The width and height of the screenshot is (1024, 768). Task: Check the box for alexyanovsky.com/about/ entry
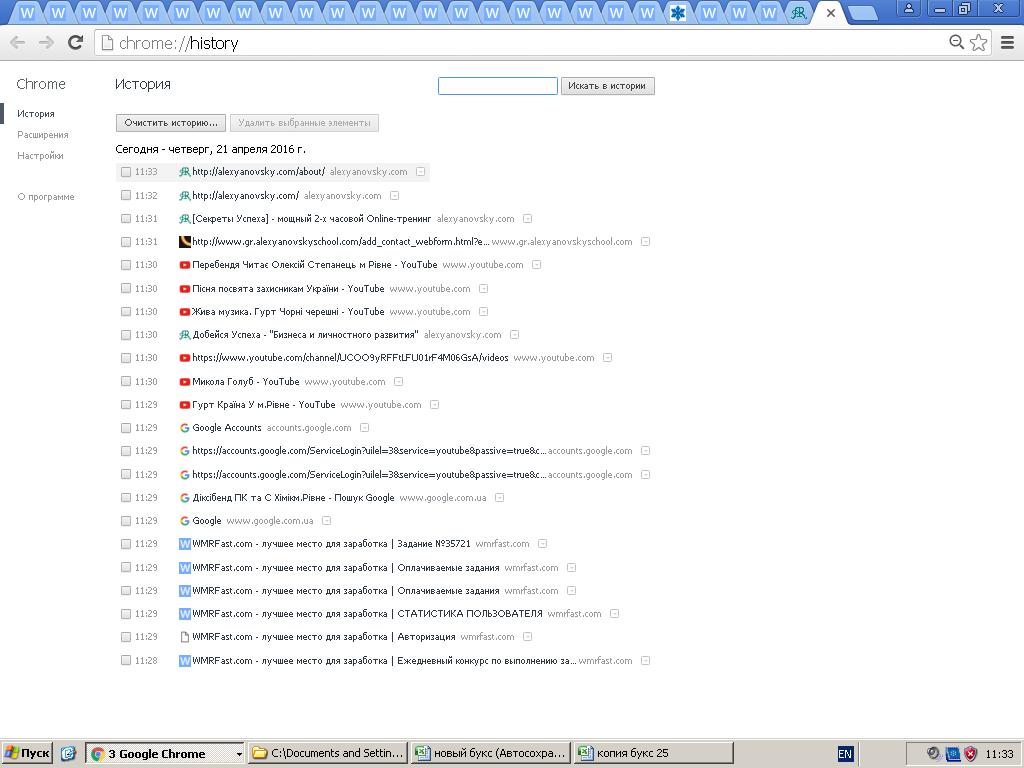126,172
